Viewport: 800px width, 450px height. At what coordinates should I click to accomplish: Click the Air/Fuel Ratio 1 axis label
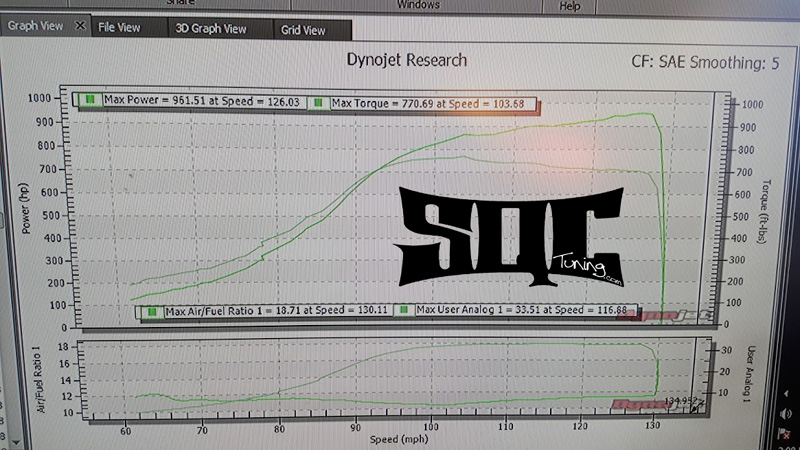39,379
